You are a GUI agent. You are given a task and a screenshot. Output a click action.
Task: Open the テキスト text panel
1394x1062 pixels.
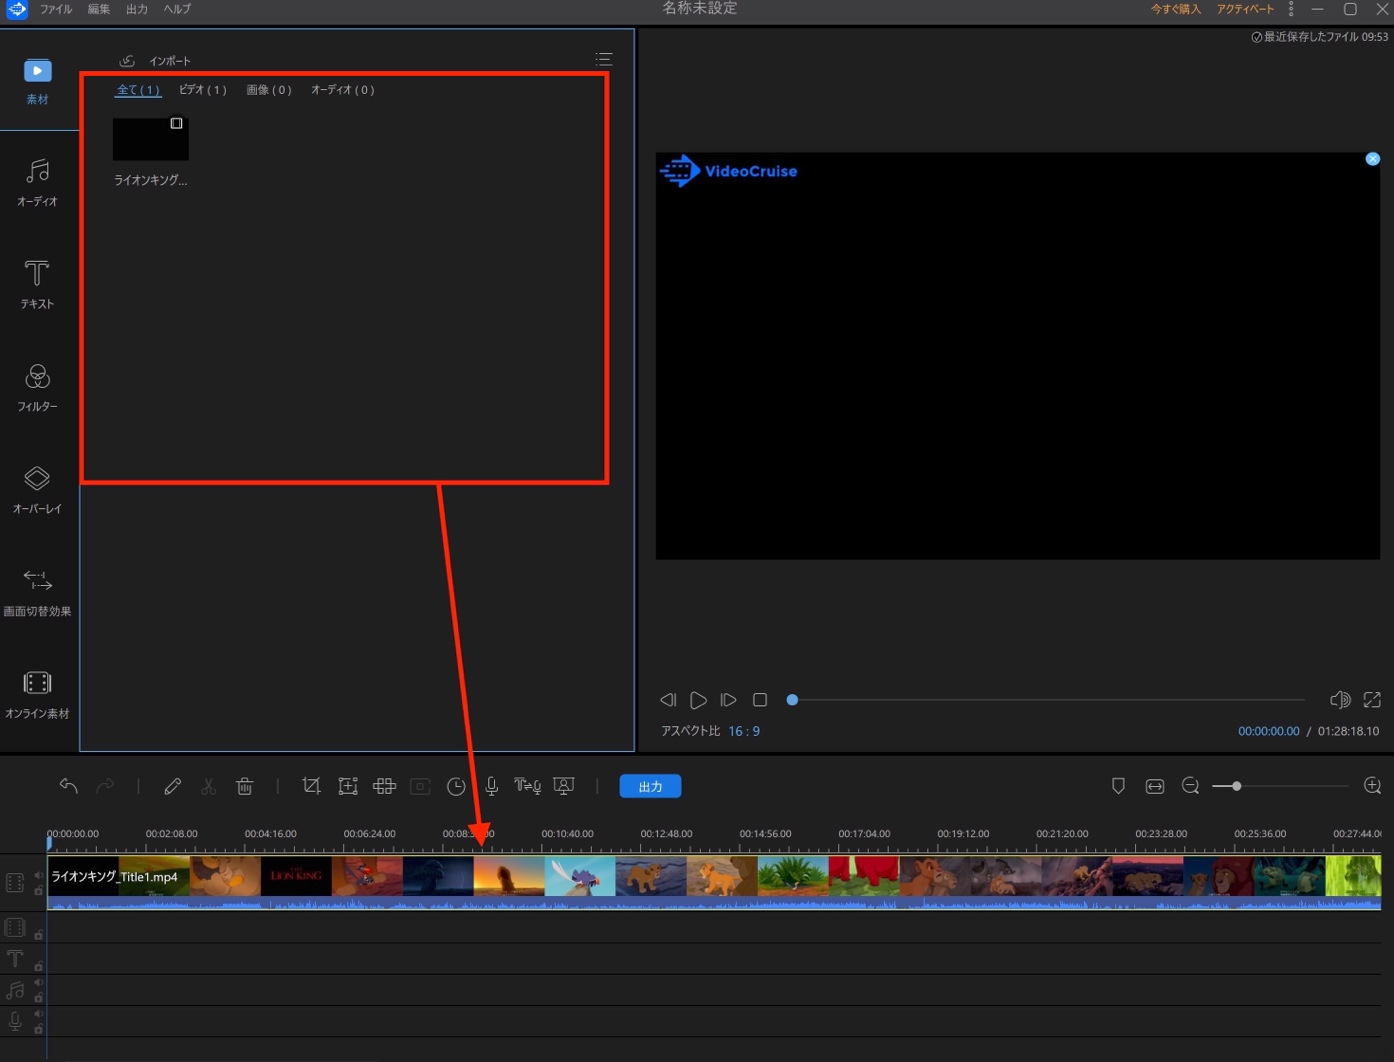click(37, 285)
